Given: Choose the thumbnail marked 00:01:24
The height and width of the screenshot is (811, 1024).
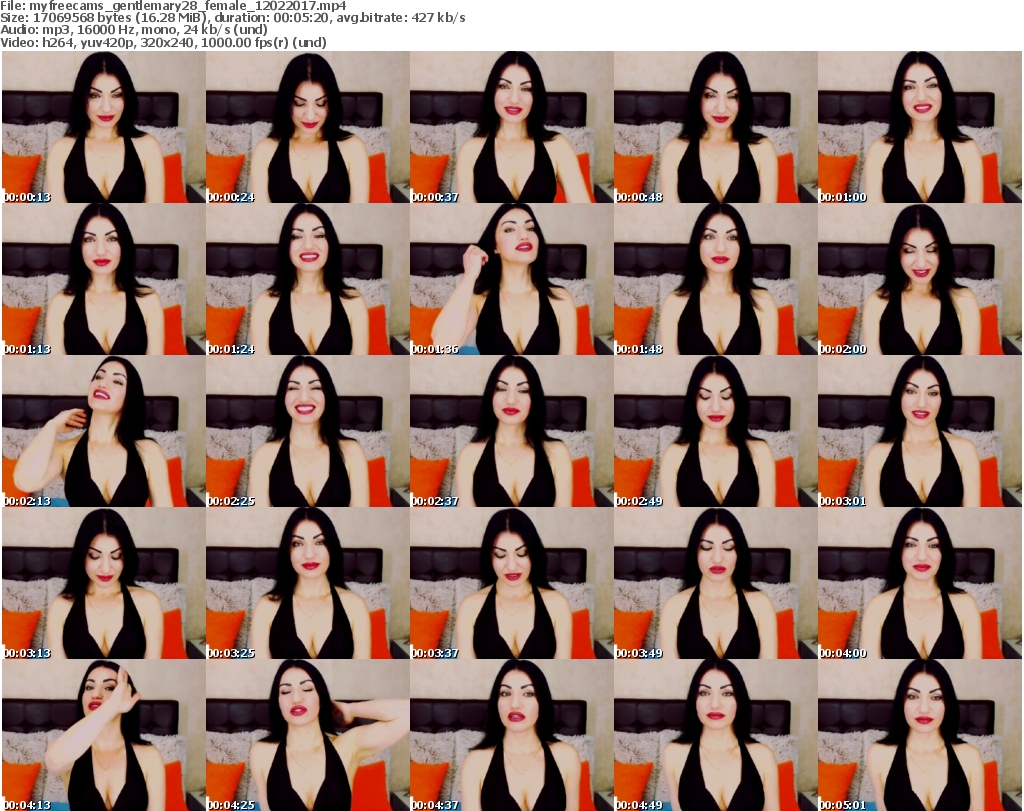Looking at the screenshot, I should [308, 279].
